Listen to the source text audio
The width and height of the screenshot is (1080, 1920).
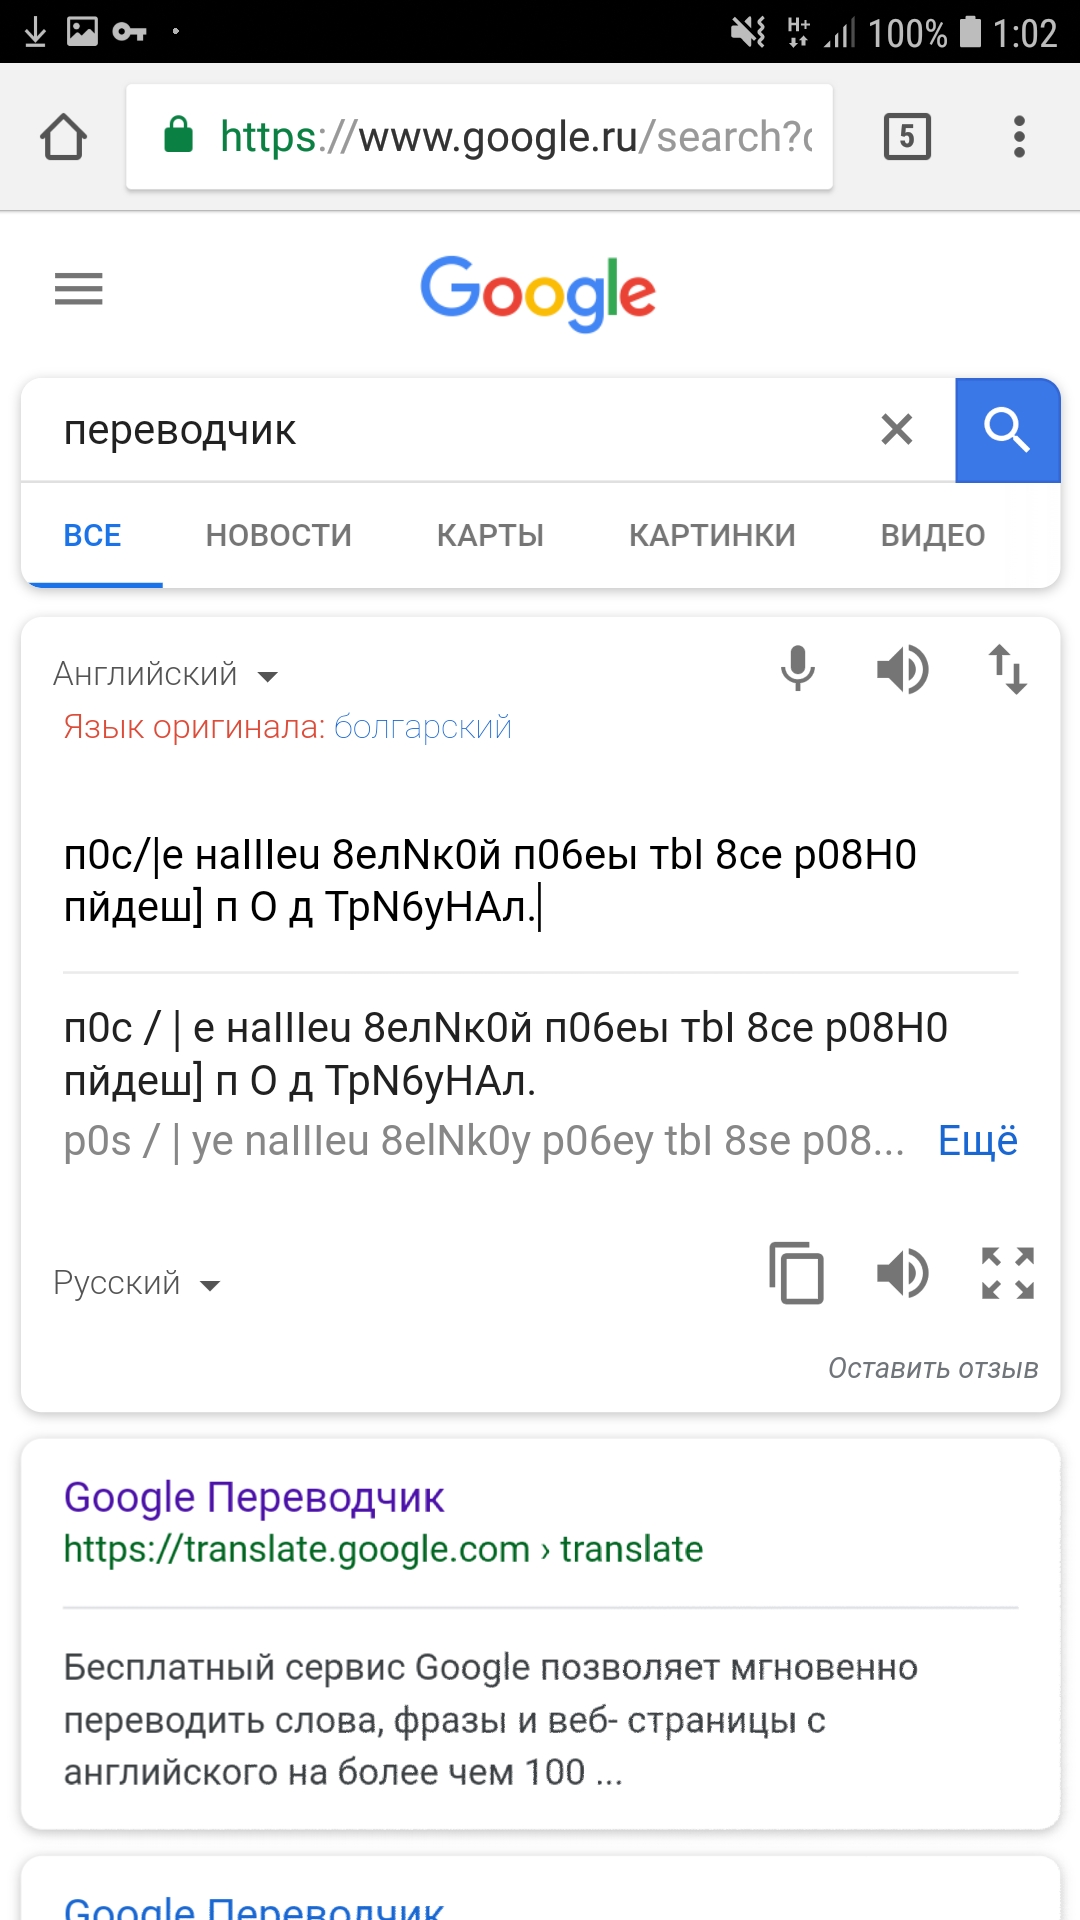click(902, 669)
